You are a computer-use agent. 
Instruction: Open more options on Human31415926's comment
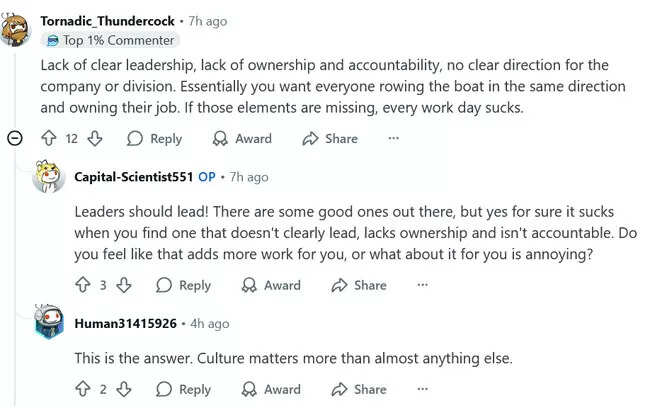422,389
